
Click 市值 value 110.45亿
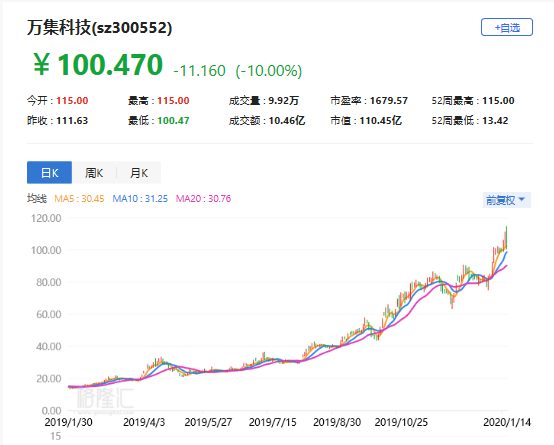[x=381, y=121]
